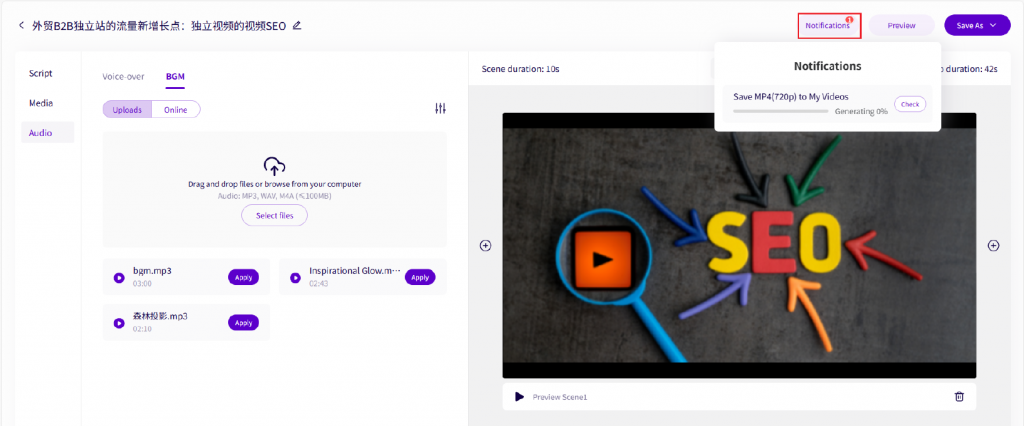Click the Scene duration: 10s label

click(520, 69)
